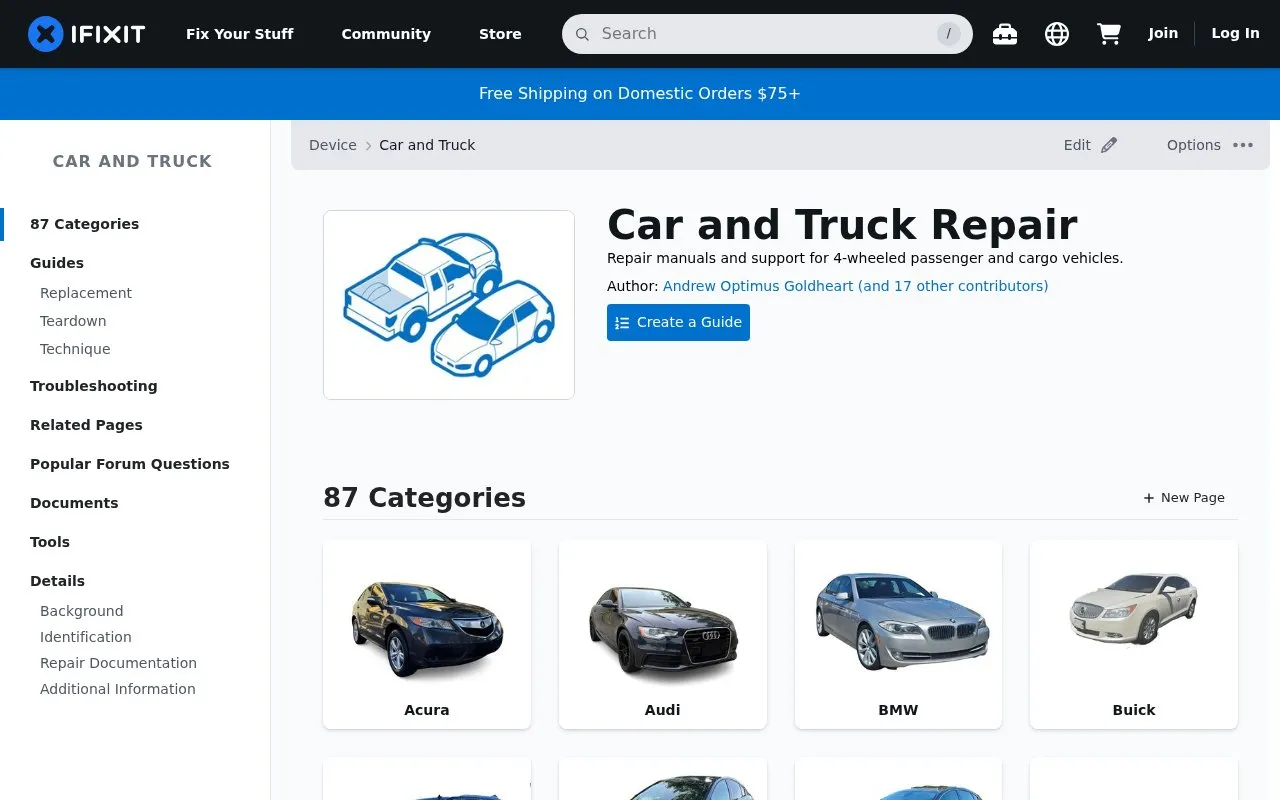
Task: Click the New Page button
Action: pos(1184,497)
